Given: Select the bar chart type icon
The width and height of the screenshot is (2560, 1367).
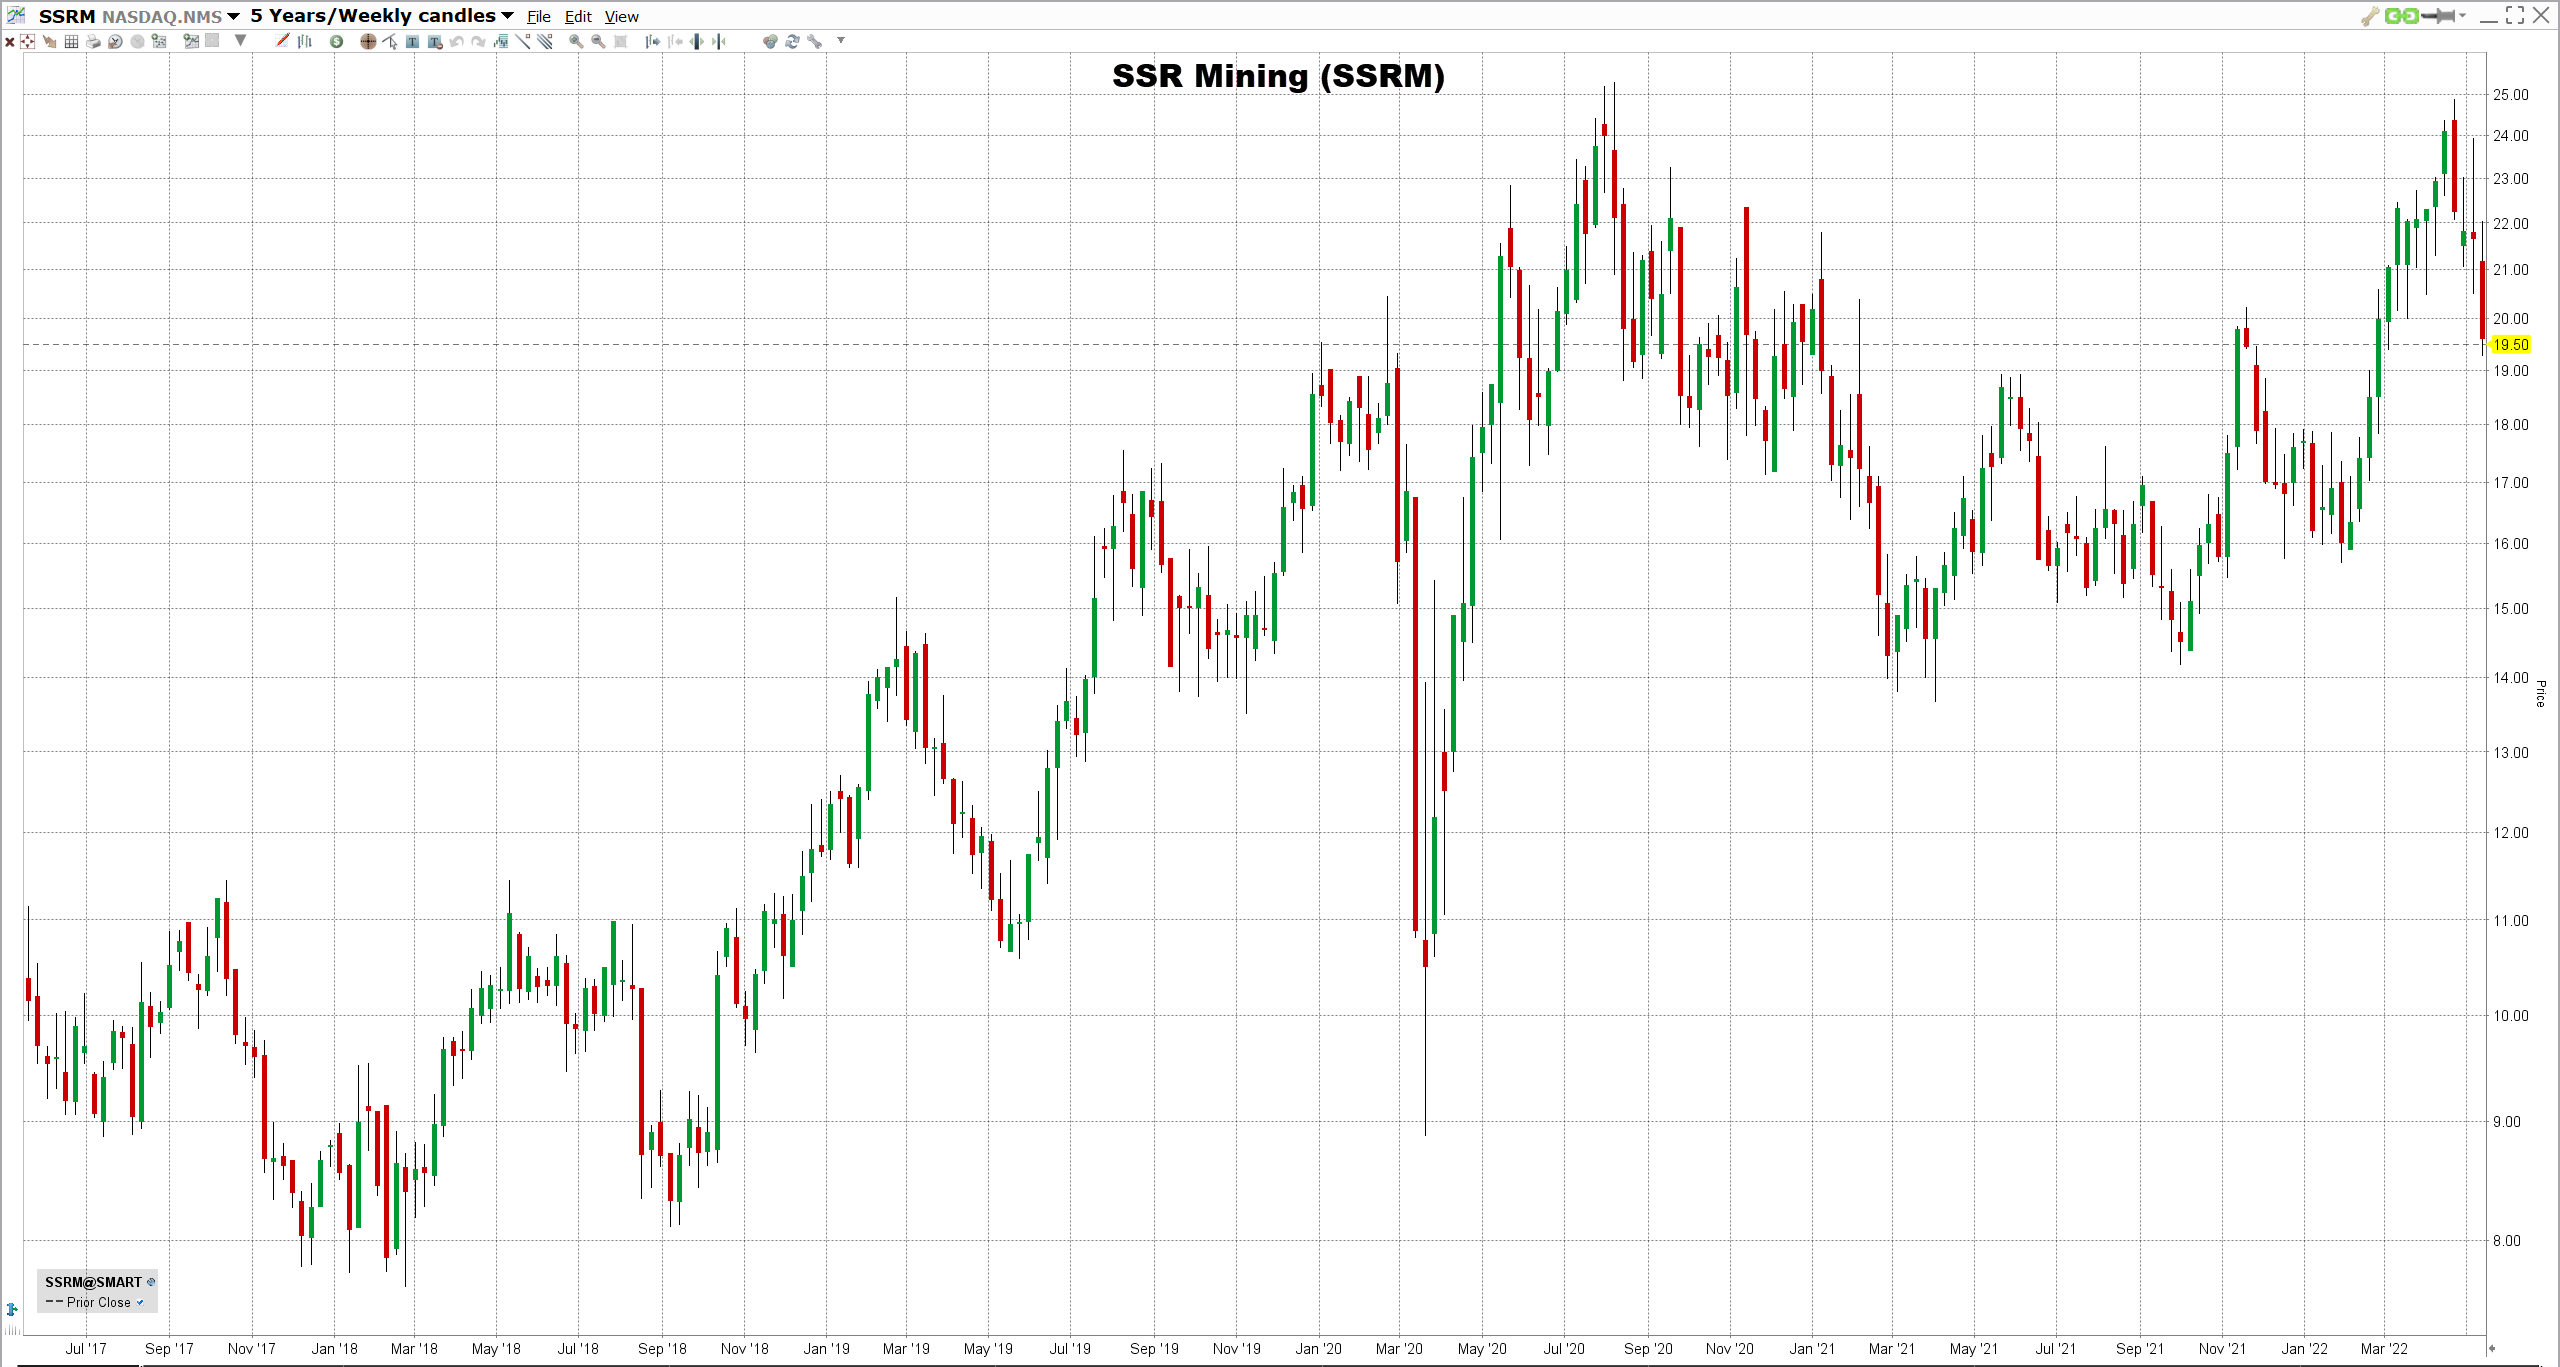Looking at the screenshot, I should 305,41.
